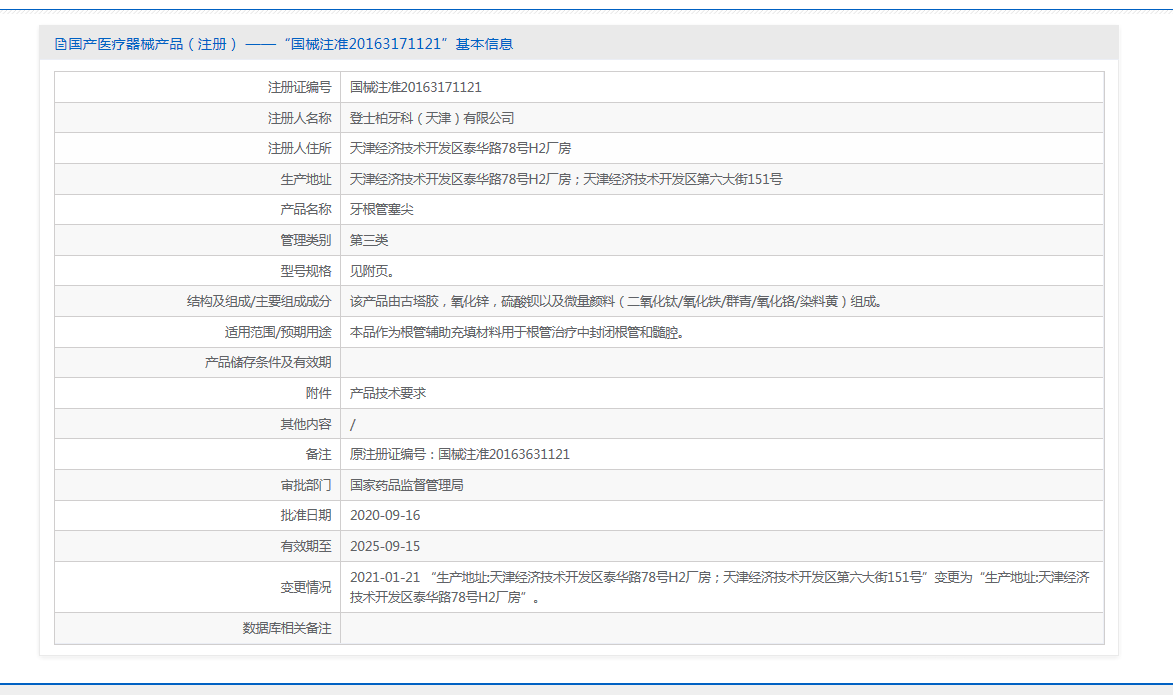Image resolution: width=1173 pixels, height=695 pixels.
Task: Click the 管理类别 value "第三类"
Action: point(367,239)
